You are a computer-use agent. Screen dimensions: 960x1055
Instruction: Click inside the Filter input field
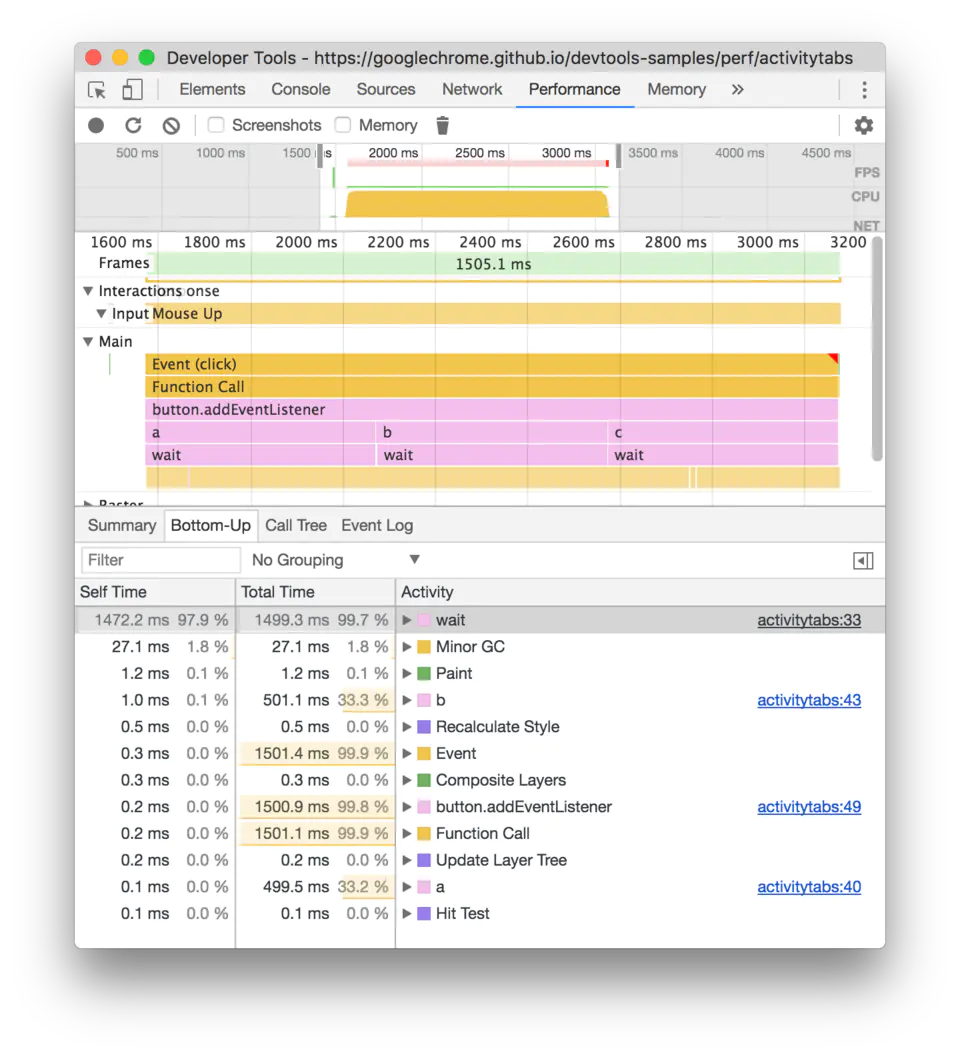click(160, 559)
